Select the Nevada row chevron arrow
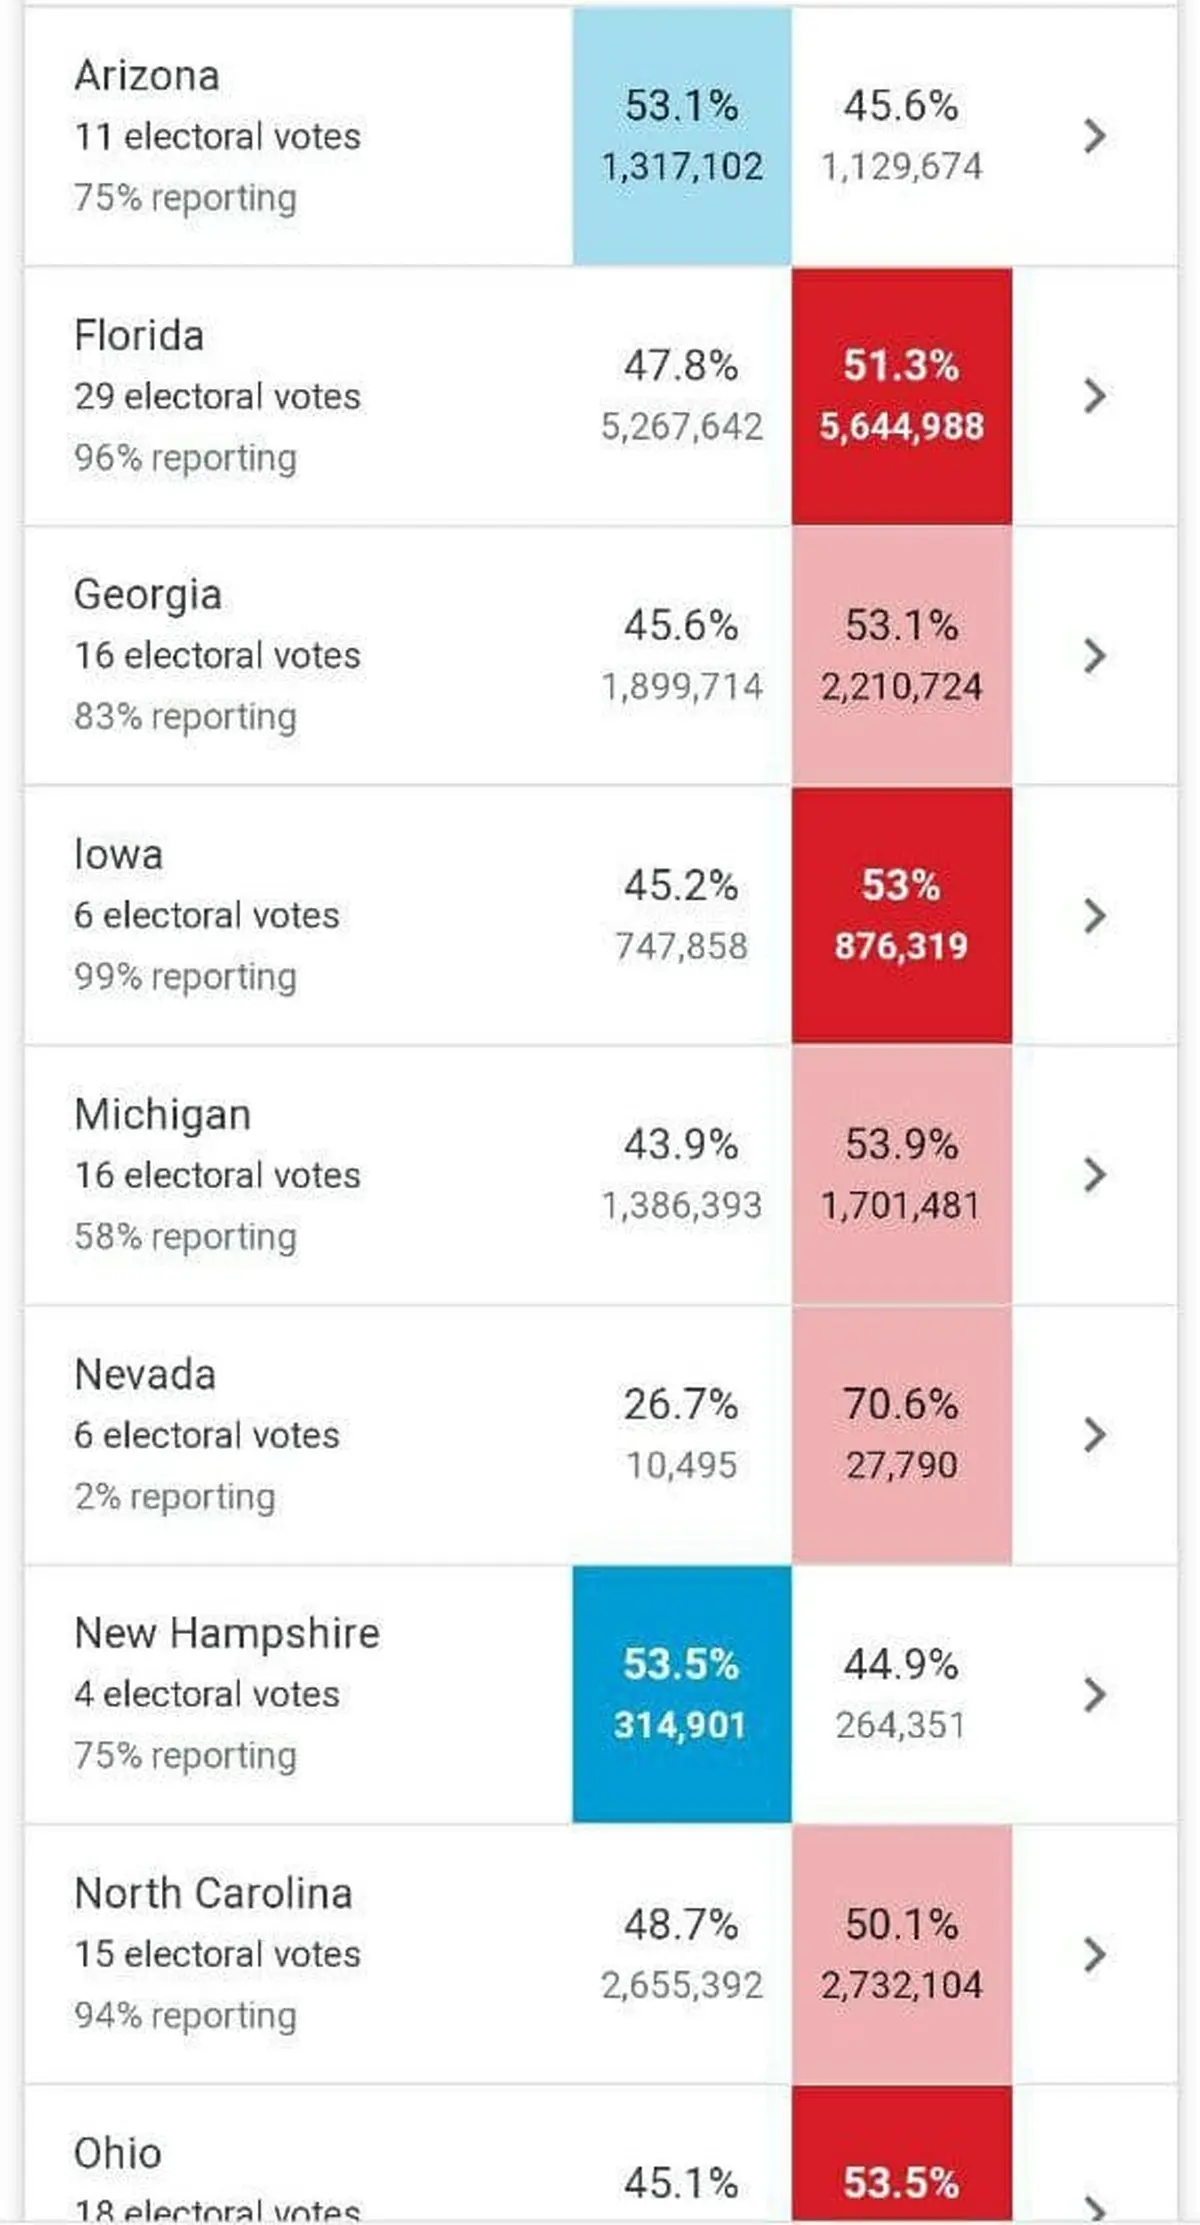Viewport: 1200px width, 2225px height. pyautogui.click(x=1095, y=1435)
